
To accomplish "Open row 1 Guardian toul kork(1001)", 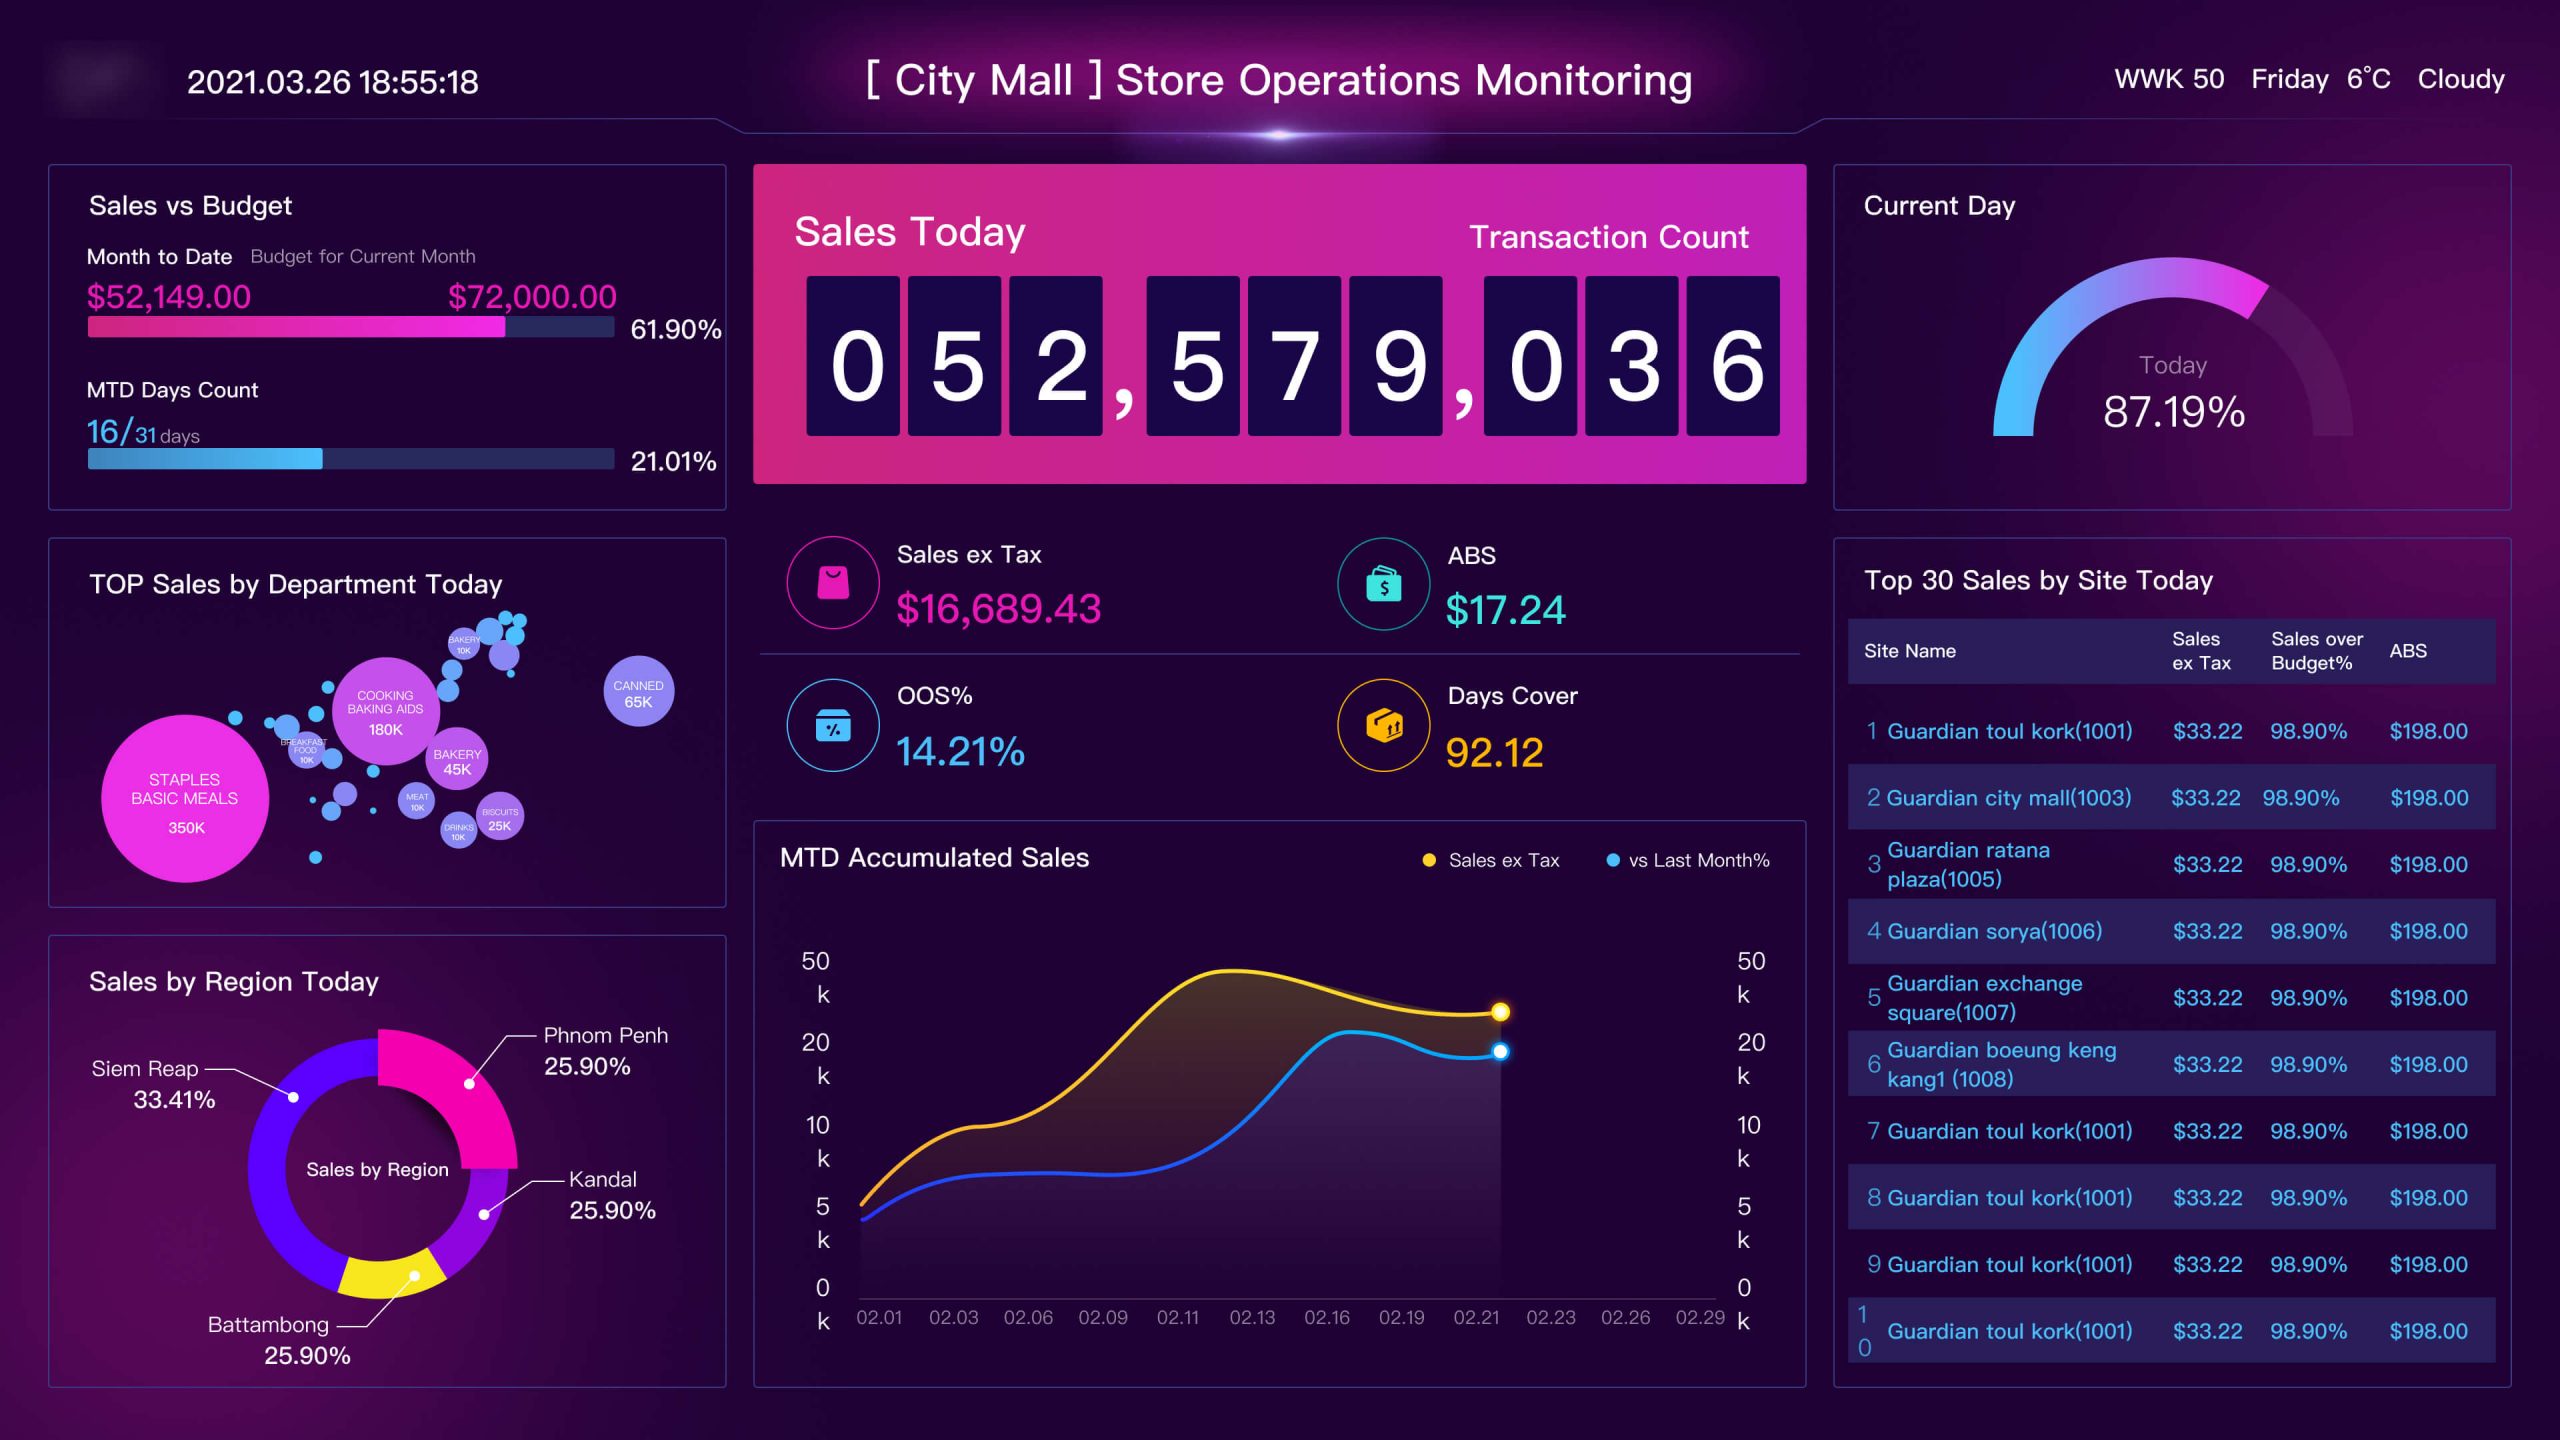I will (2171, 731).
